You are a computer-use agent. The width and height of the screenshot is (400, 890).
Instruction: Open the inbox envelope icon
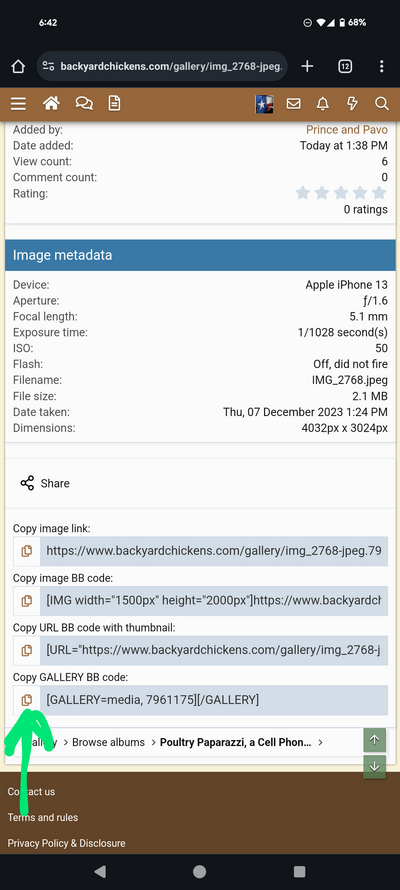point(293,104)
